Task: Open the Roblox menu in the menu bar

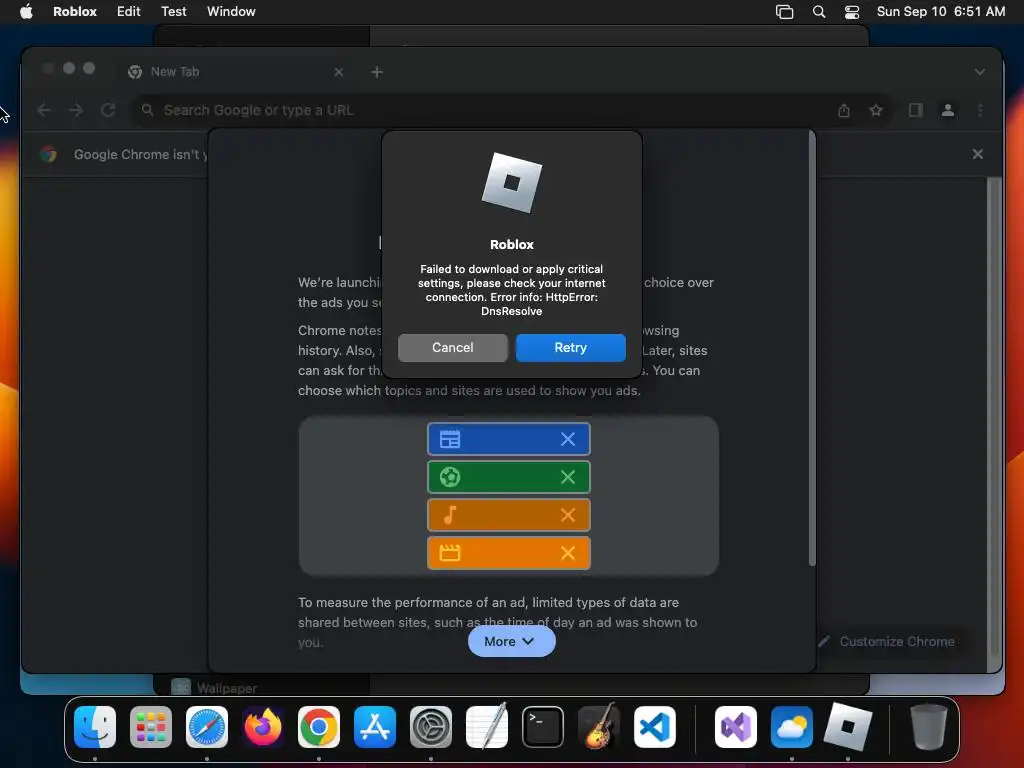Action: point(74,11)
